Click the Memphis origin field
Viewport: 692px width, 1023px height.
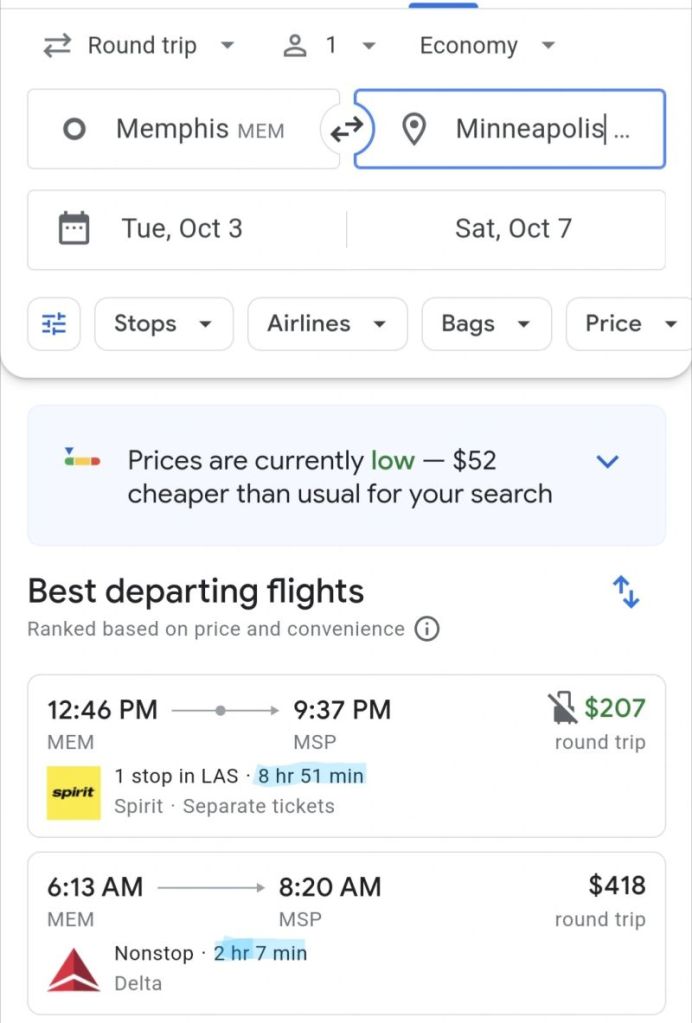tap(184, 130)
